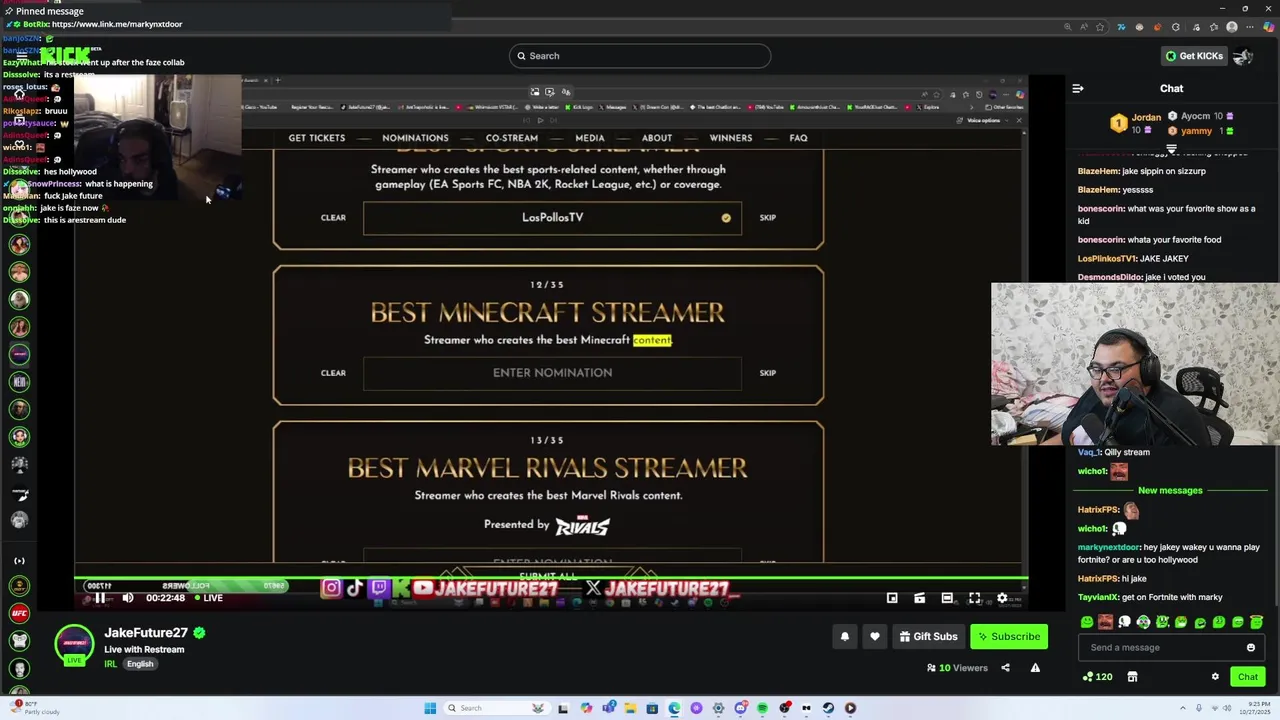This screenshot has height=720, width=1280.
Task: Select the English language tag
Action: click(140, 664)
